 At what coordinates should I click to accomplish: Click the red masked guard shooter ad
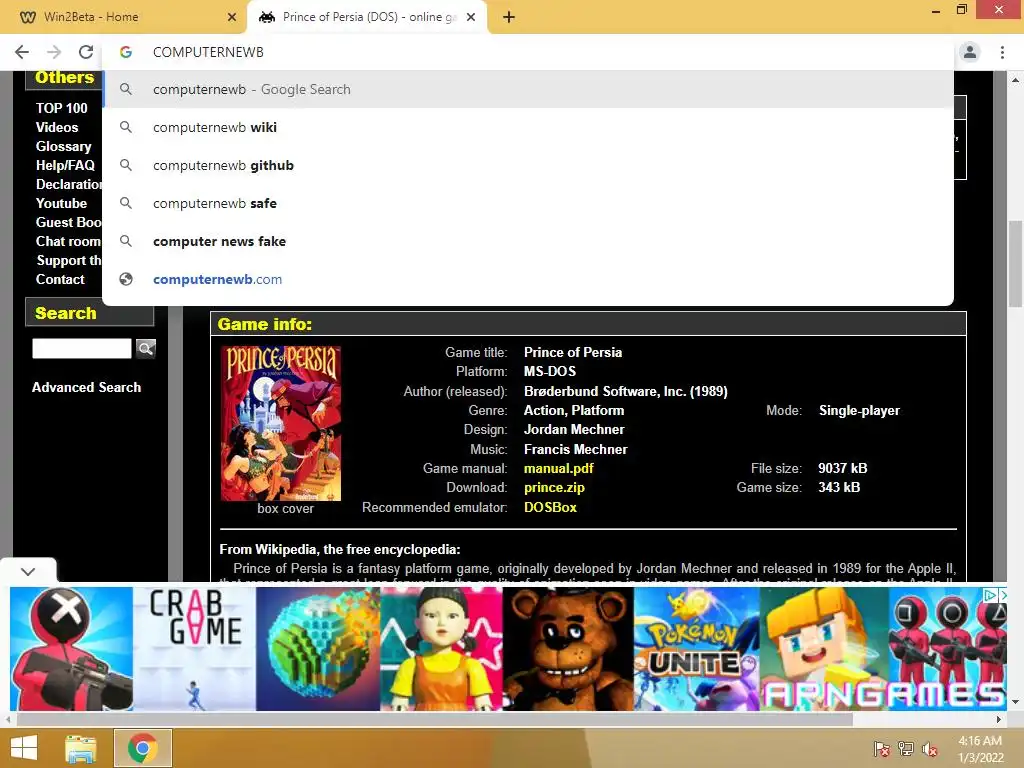pos(71,648)
